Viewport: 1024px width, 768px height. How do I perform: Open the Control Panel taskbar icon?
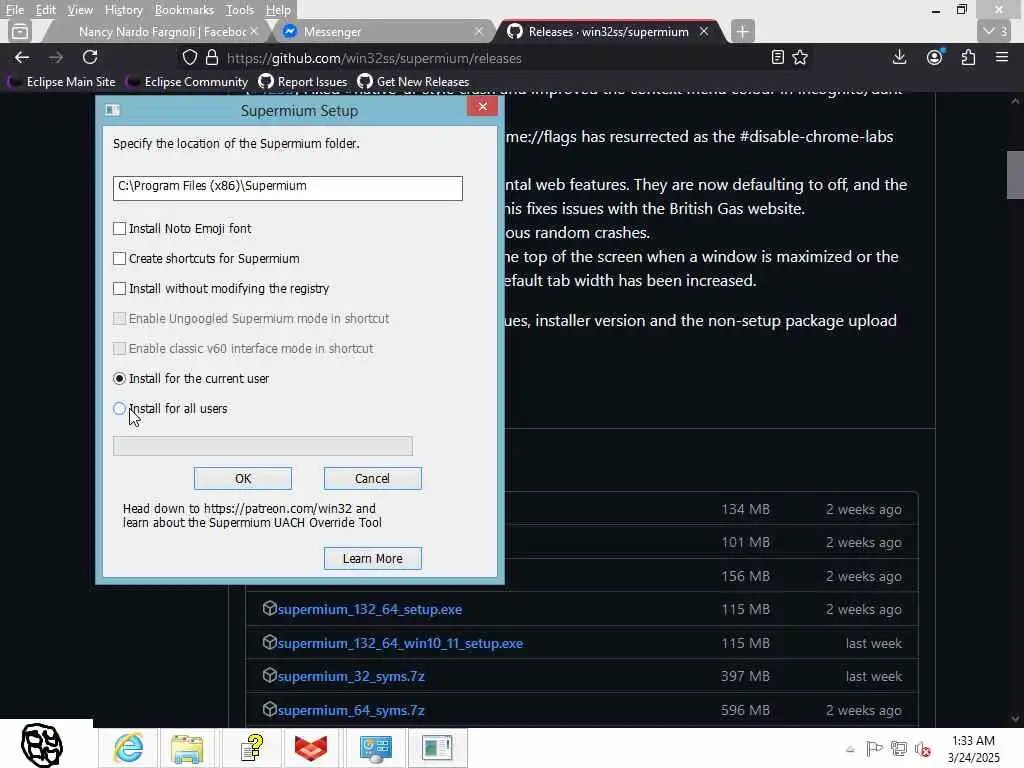[x=376, y=748]
